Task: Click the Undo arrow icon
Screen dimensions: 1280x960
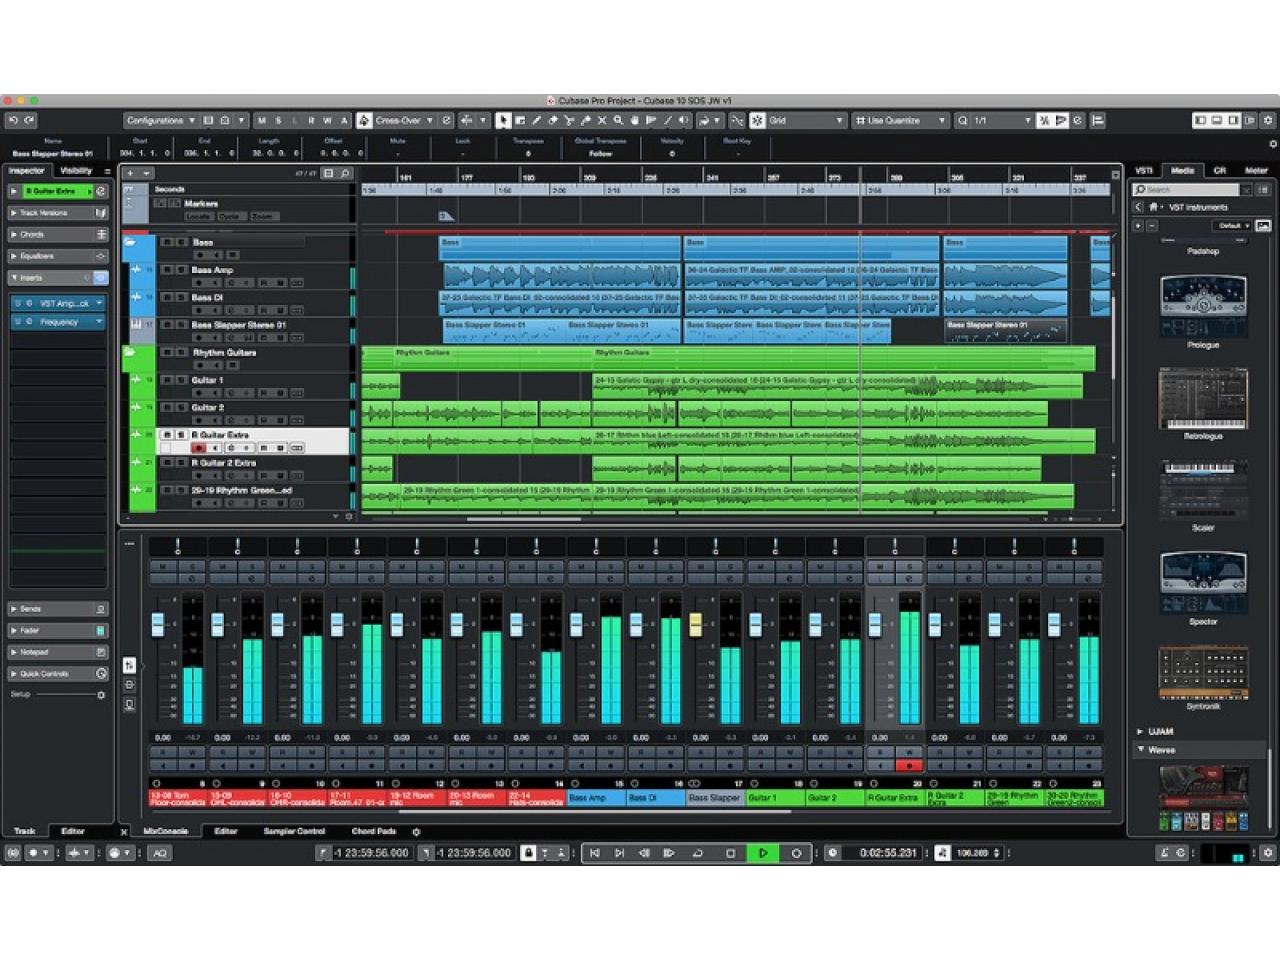Action: point(14,120)
